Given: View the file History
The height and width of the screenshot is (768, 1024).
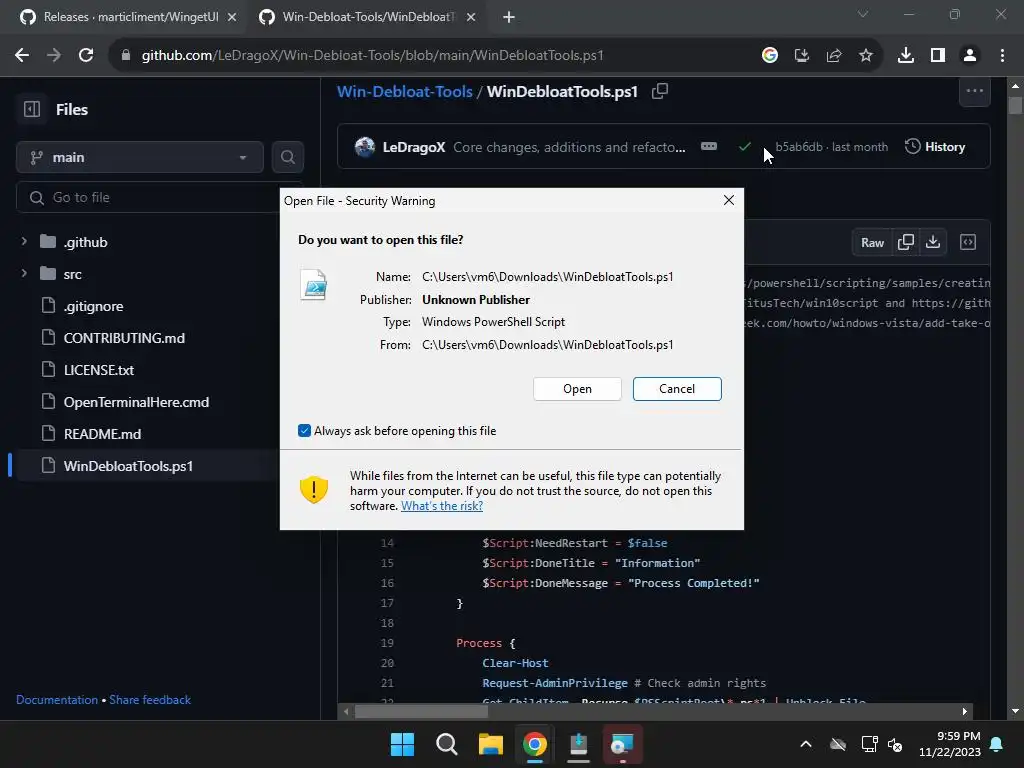Looking at the screenshot, I should [x=935, y=147].
